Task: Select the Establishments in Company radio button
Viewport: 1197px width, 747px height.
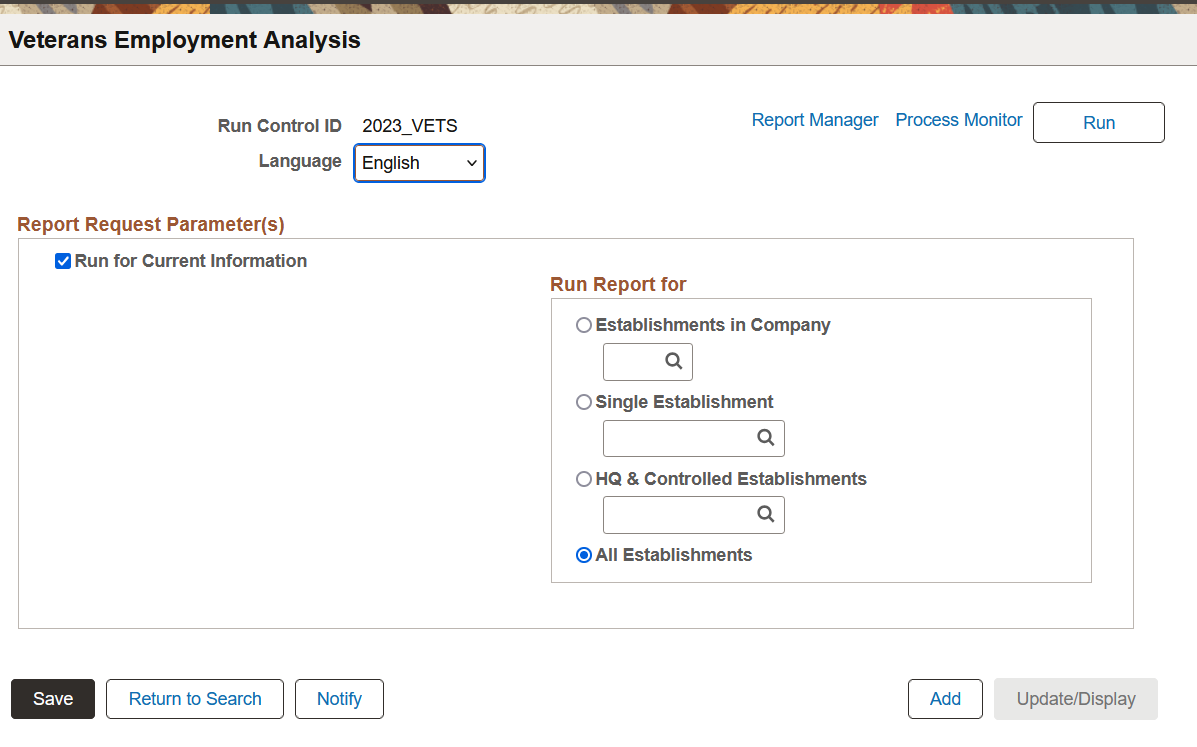Action: click(584, 325)
